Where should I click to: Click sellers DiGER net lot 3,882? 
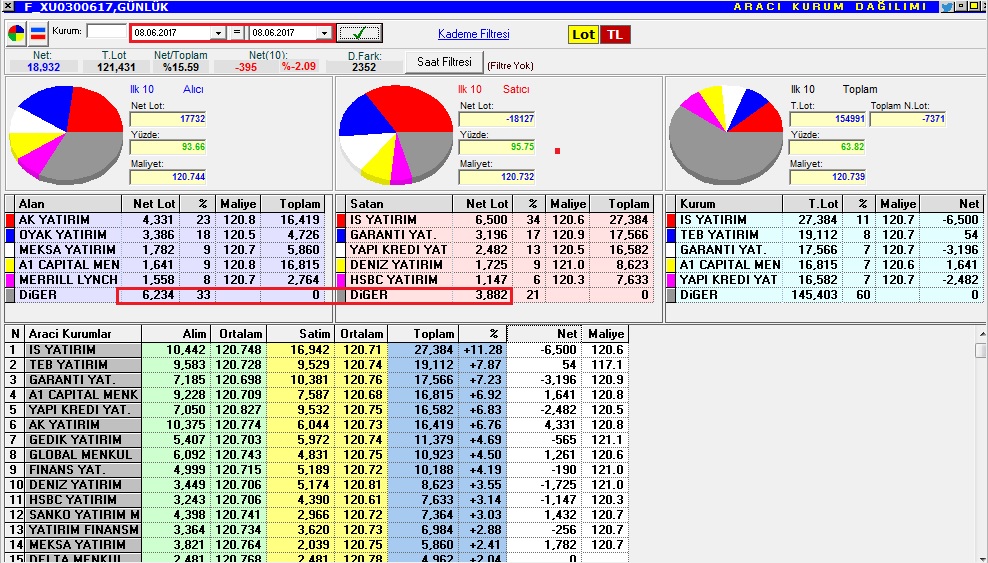pyautogui.click(x=485, y=295)
